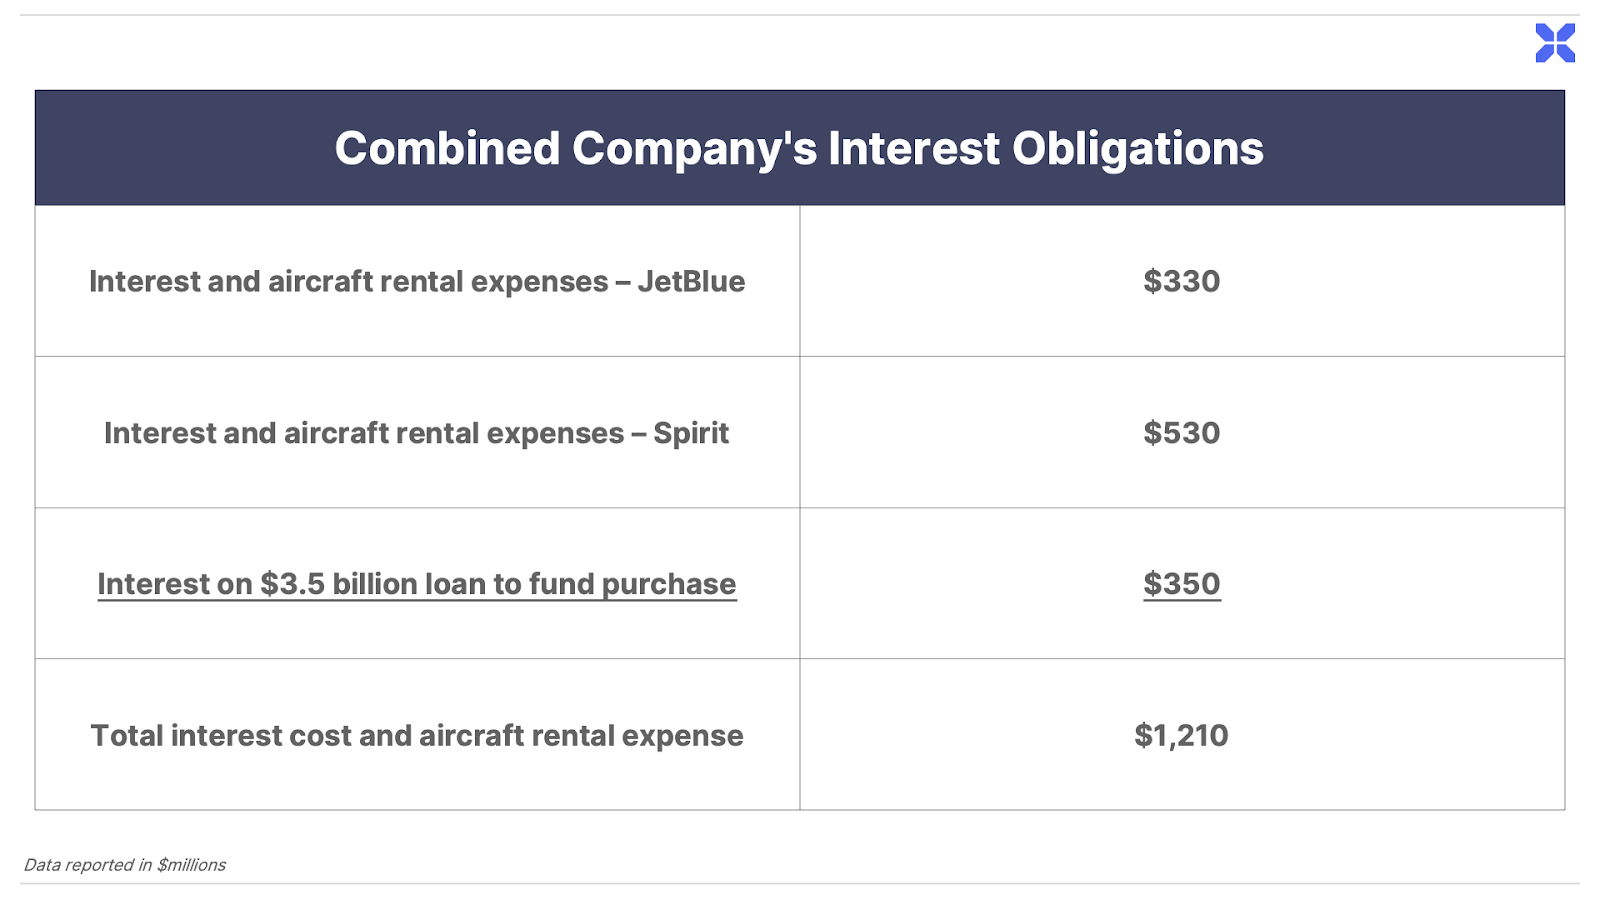Click the "Data reported in $millions" footnote

[125, 865]
